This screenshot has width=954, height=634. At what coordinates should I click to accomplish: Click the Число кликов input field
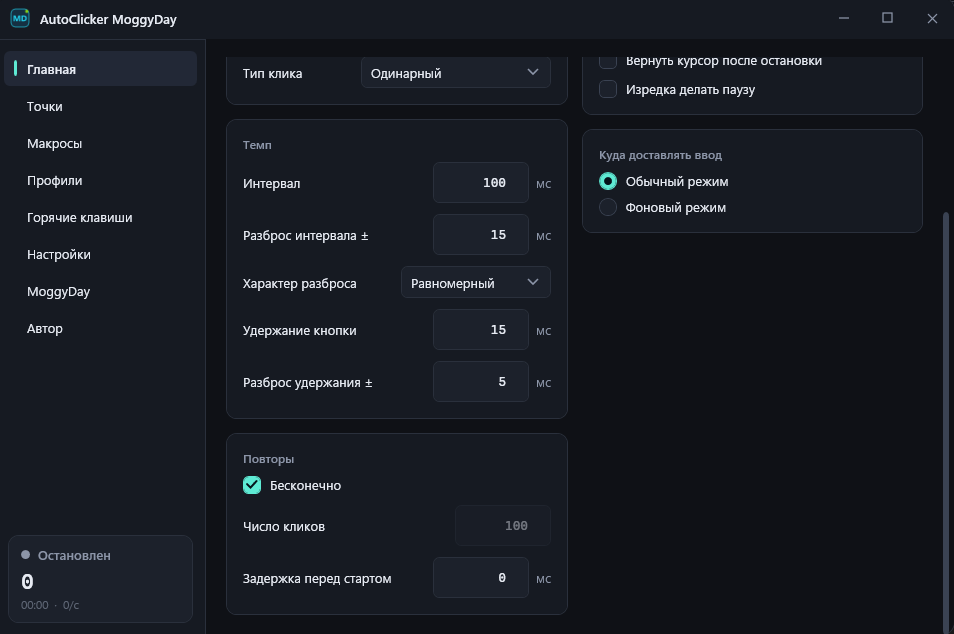point(503,526)
